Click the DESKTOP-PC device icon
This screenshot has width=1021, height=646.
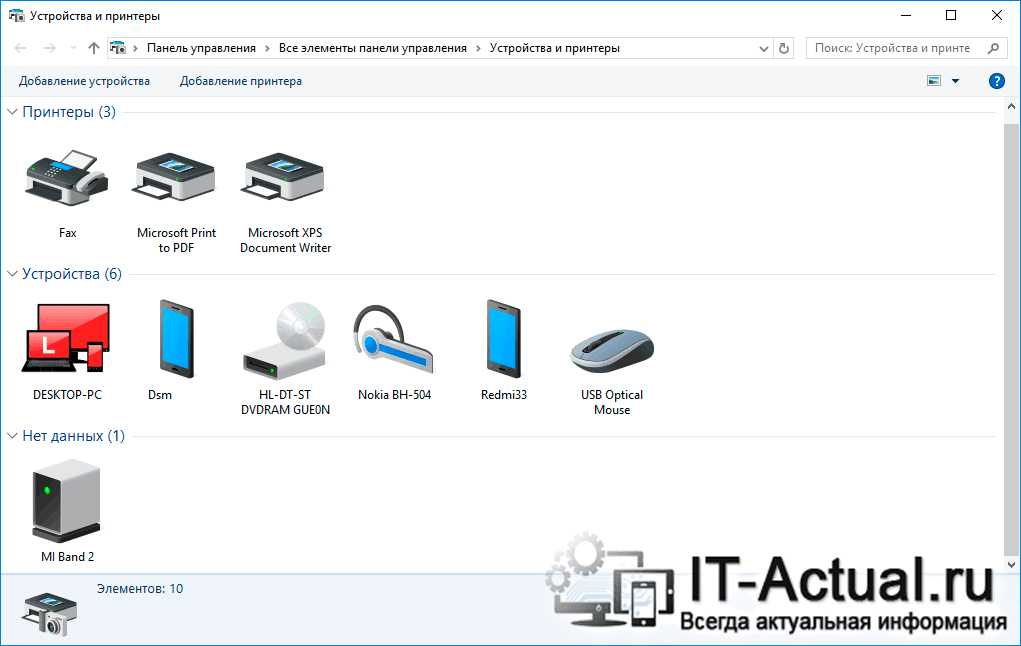click(x=67, y=340)
